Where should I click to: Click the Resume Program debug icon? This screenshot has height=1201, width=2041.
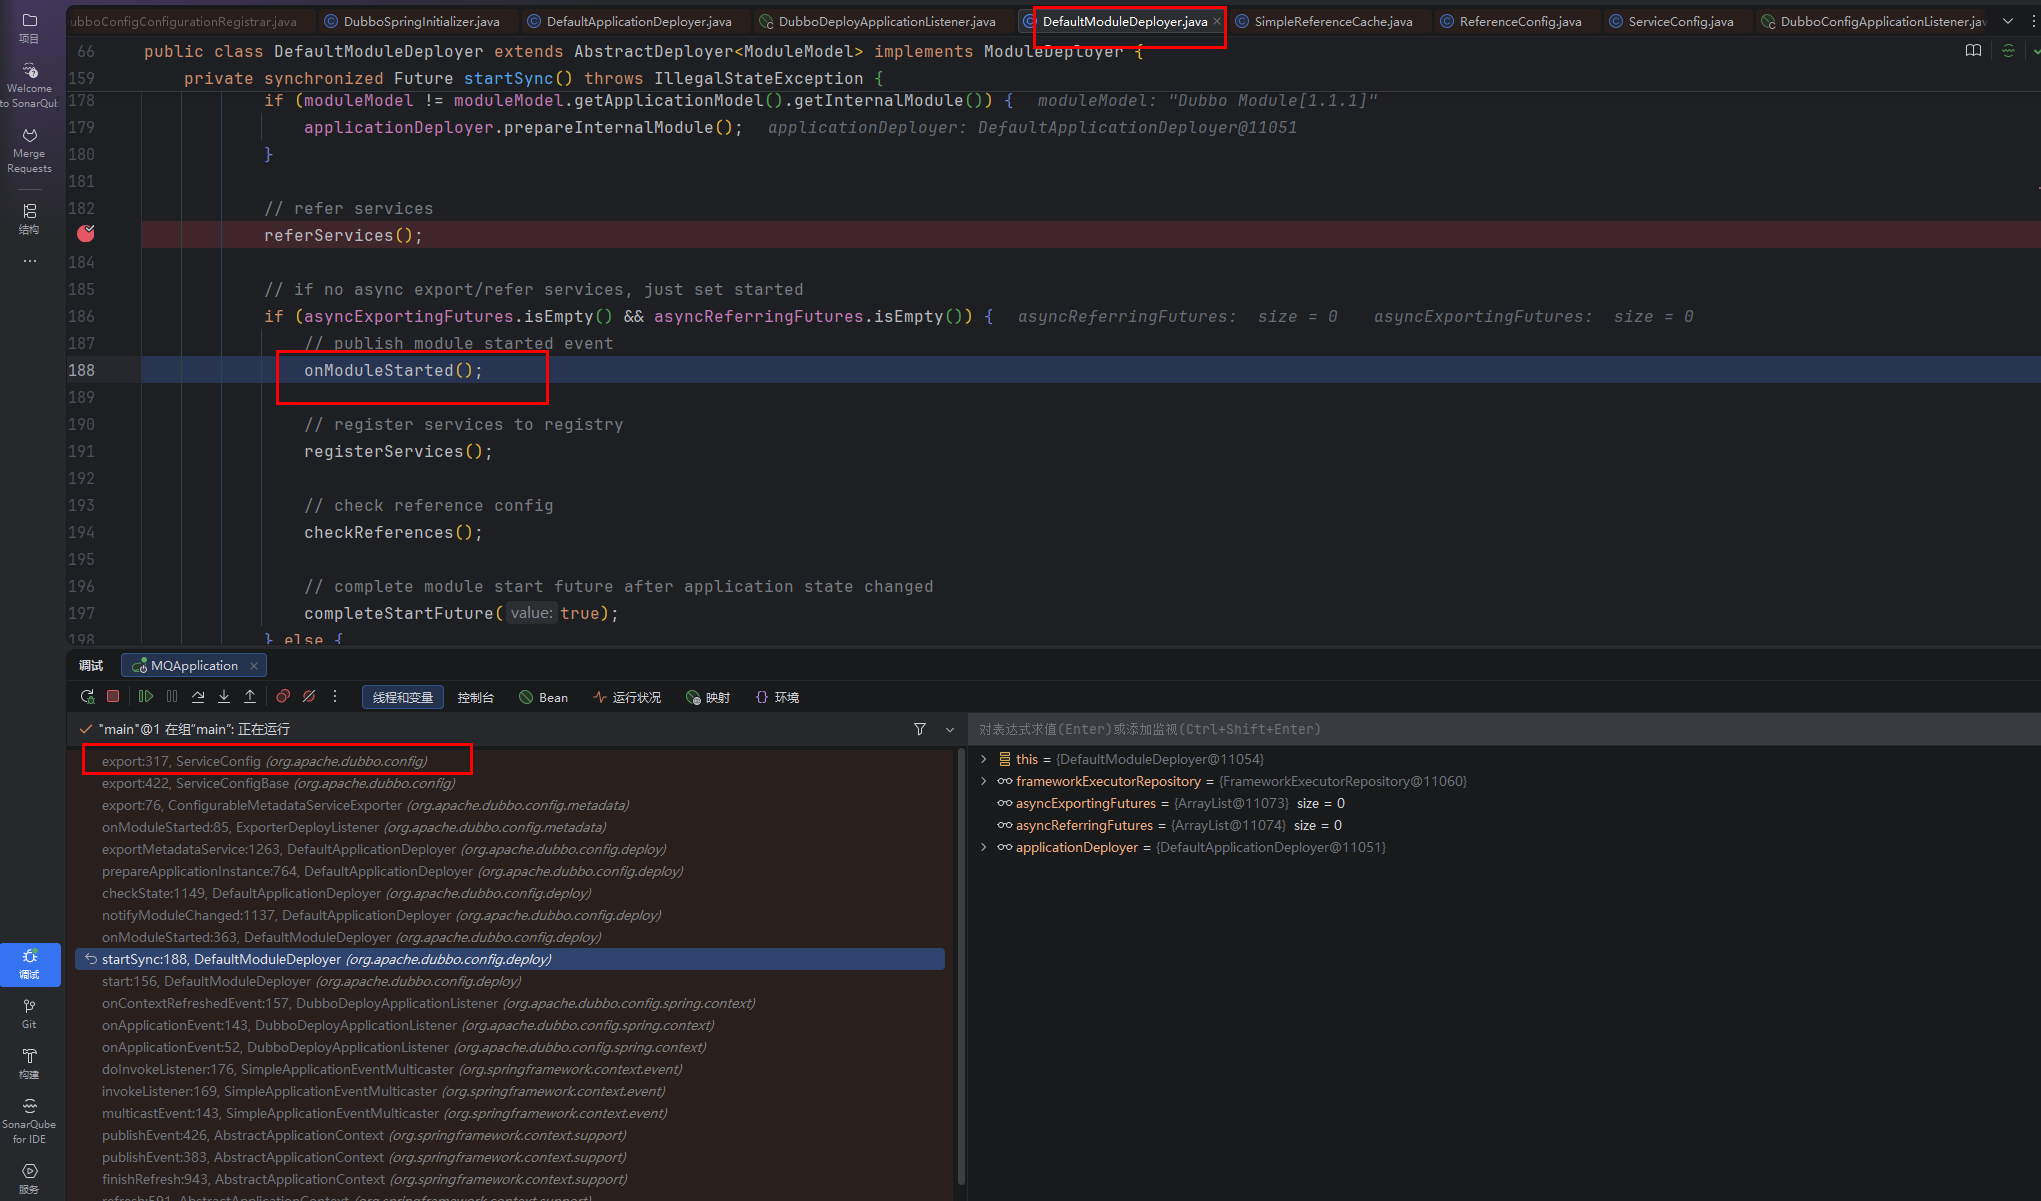click(146, 697)
